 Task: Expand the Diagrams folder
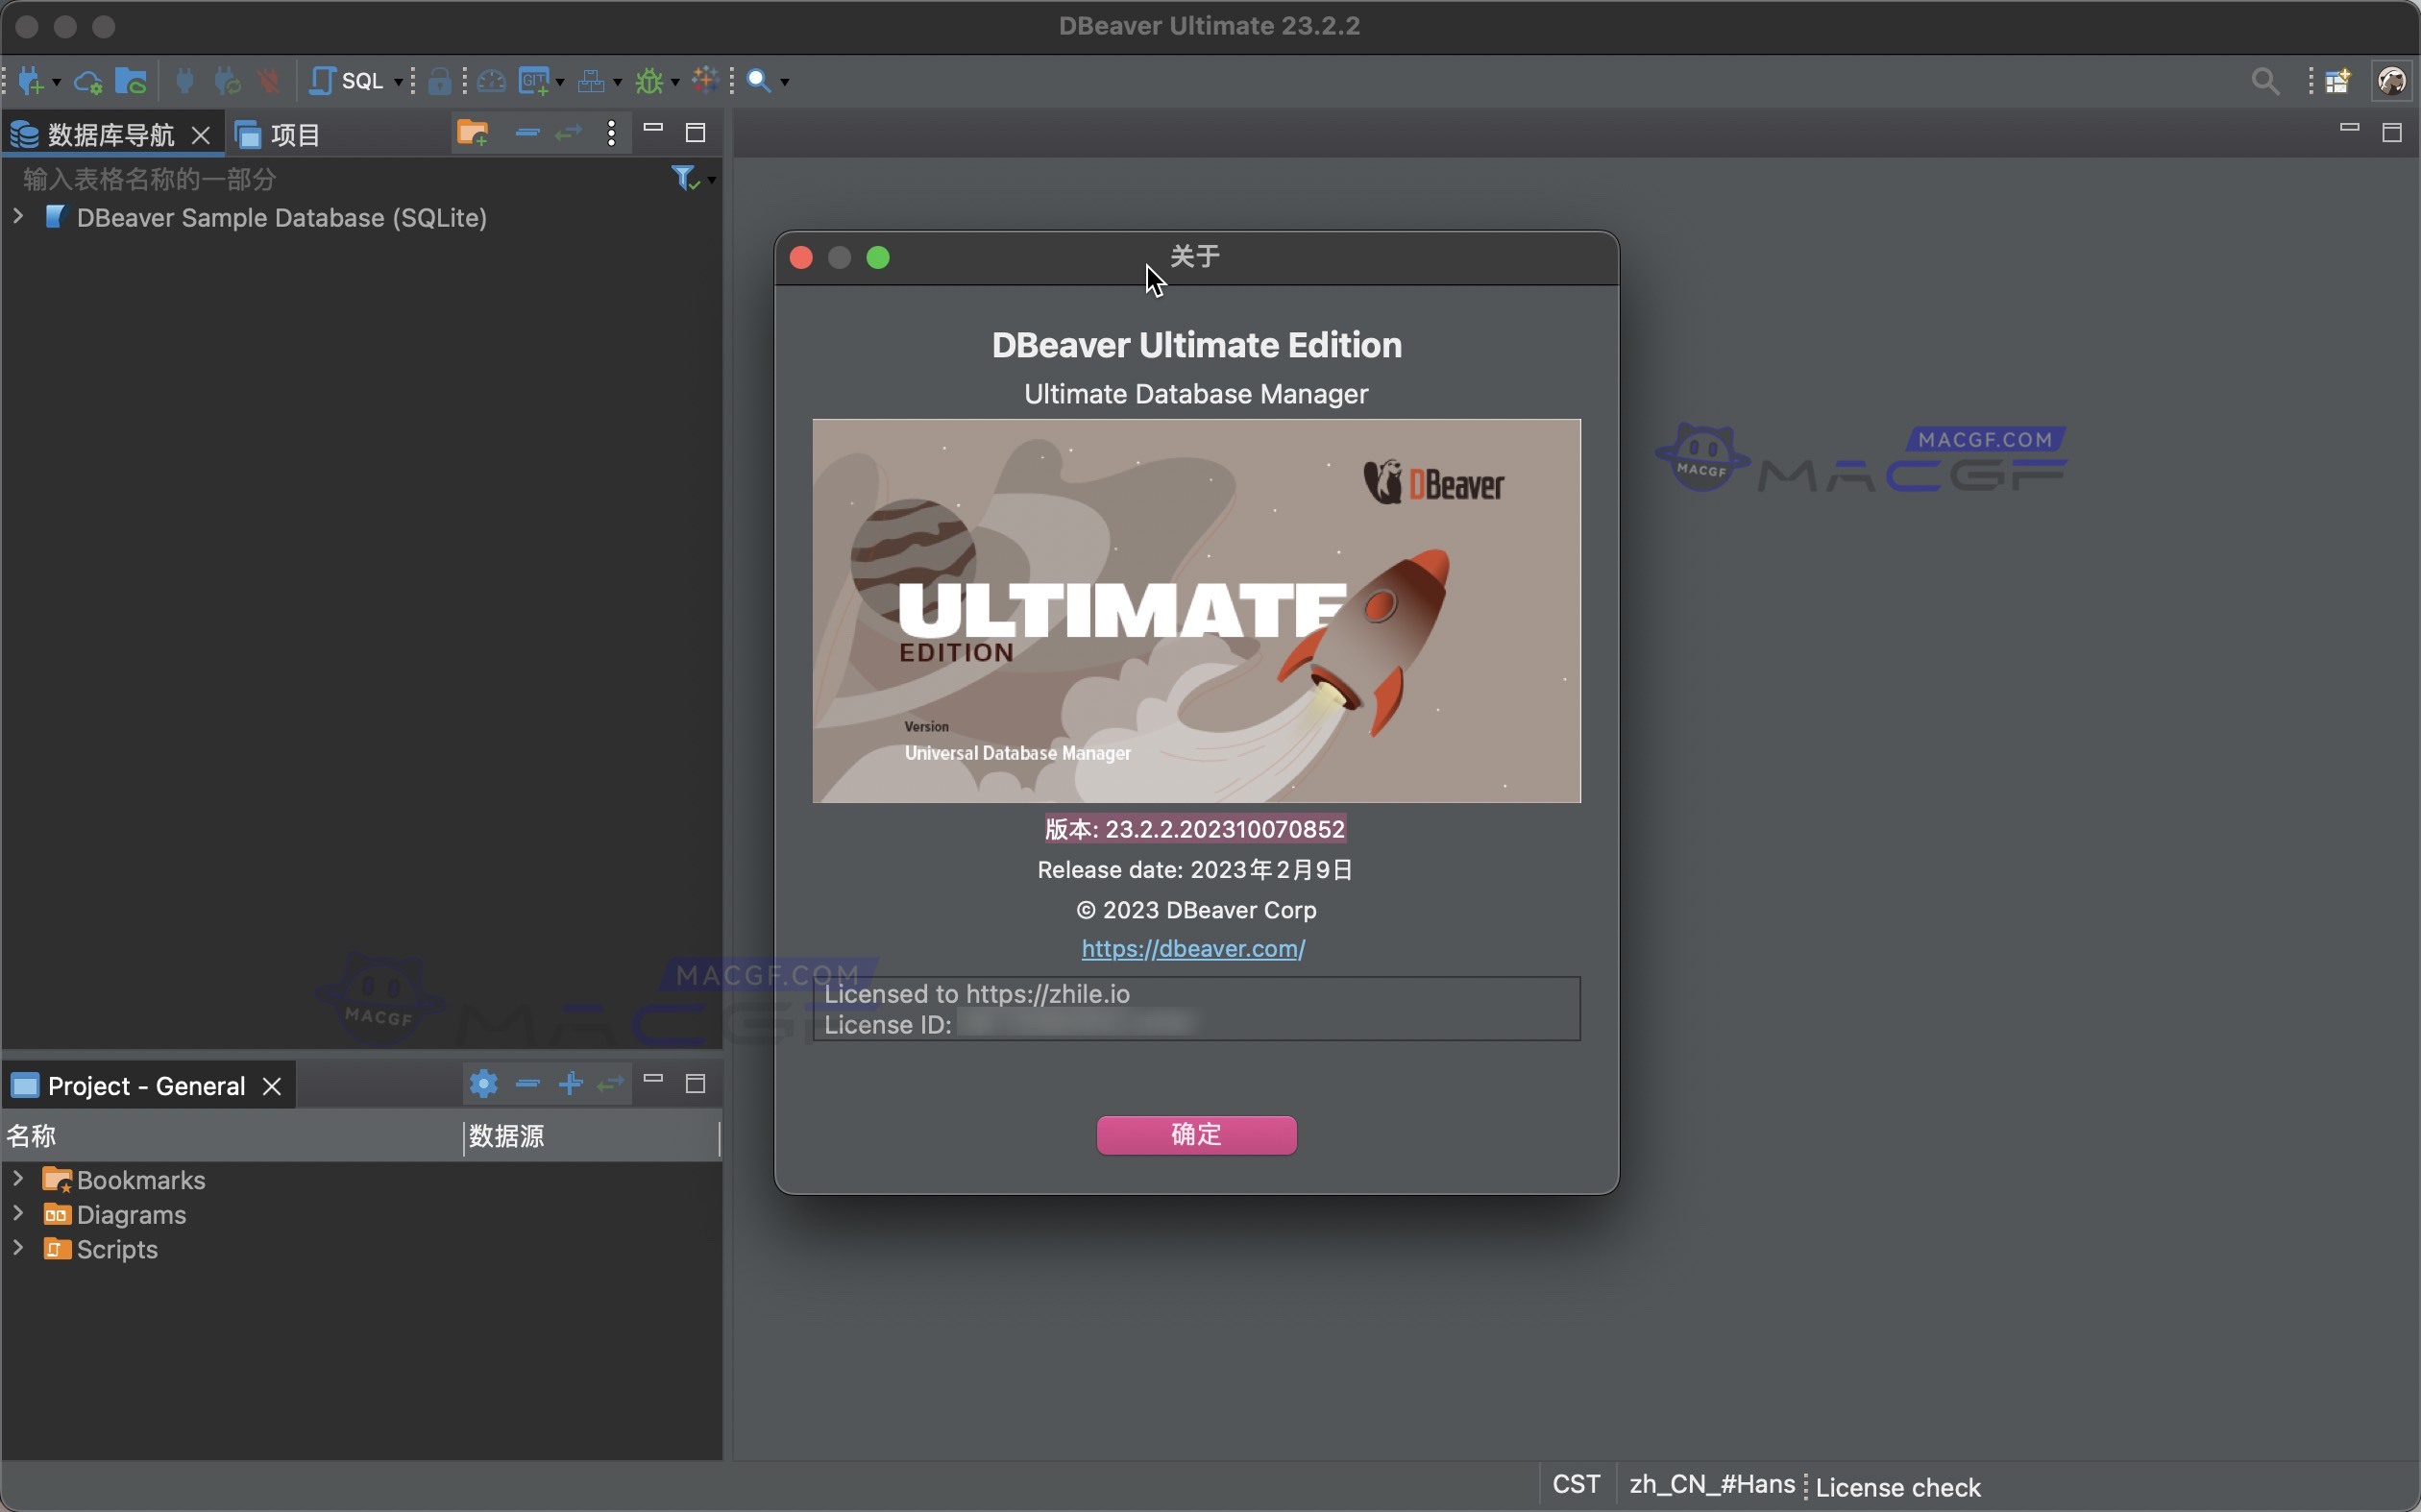[16, 1214]
